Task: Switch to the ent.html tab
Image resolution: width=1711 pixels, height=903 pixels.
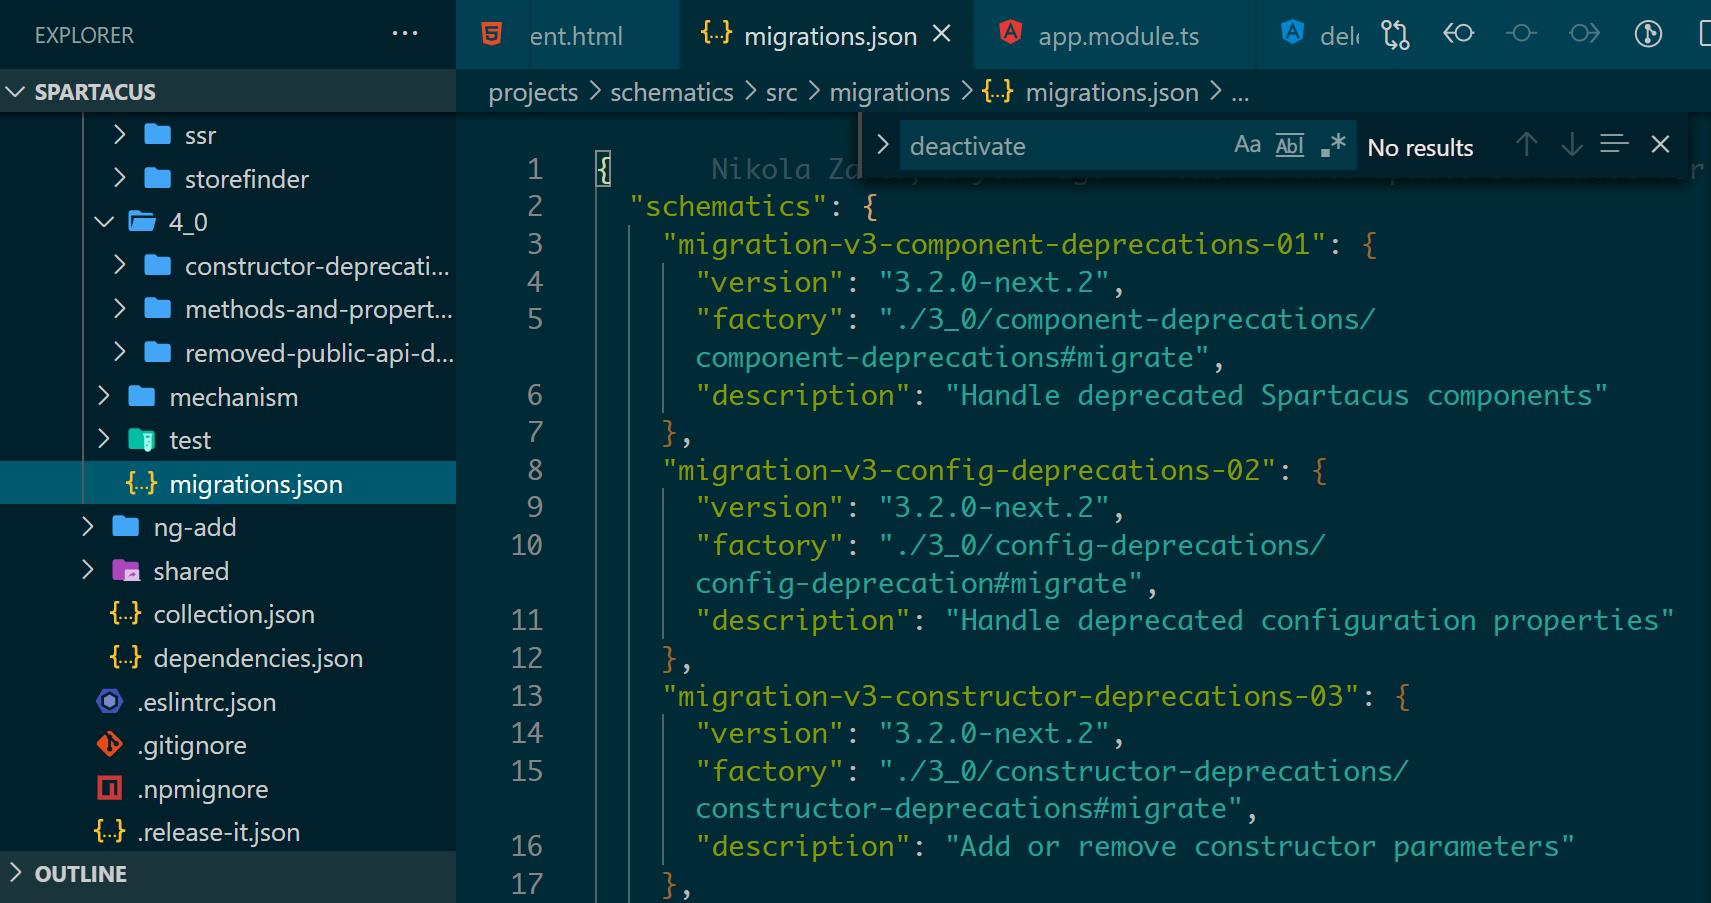Action: tap(568, 35)
